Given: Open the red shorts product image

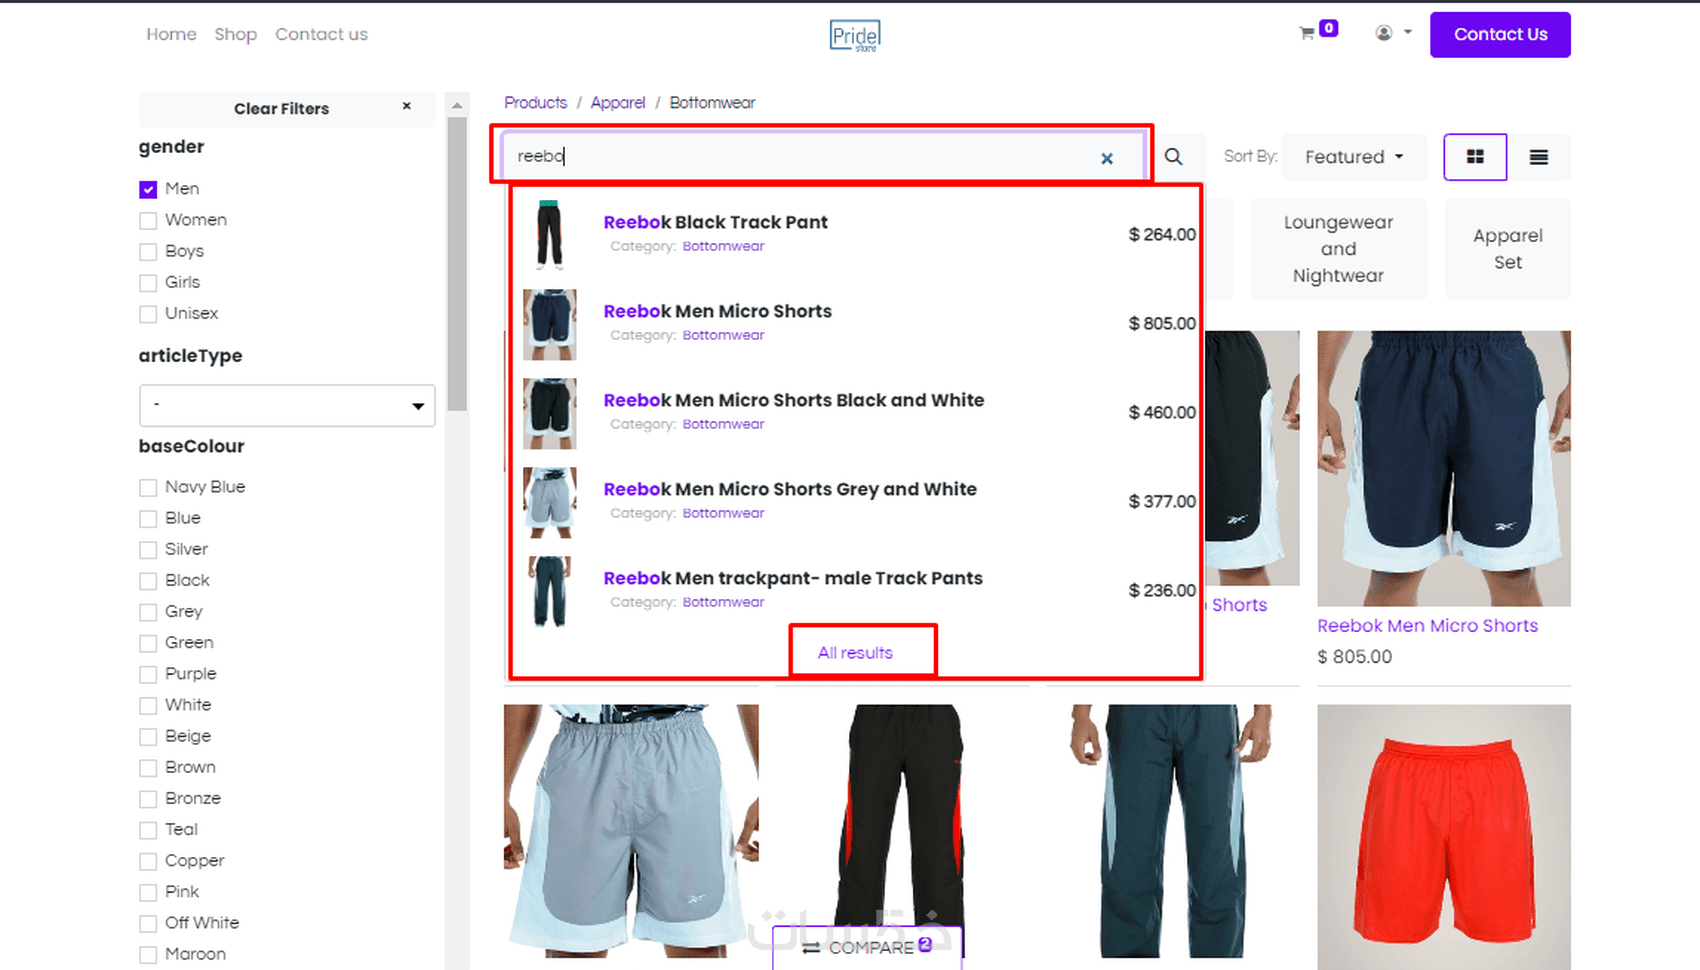Looking at the screenshot, I should pyautogui.click(x=1444, y=835).
